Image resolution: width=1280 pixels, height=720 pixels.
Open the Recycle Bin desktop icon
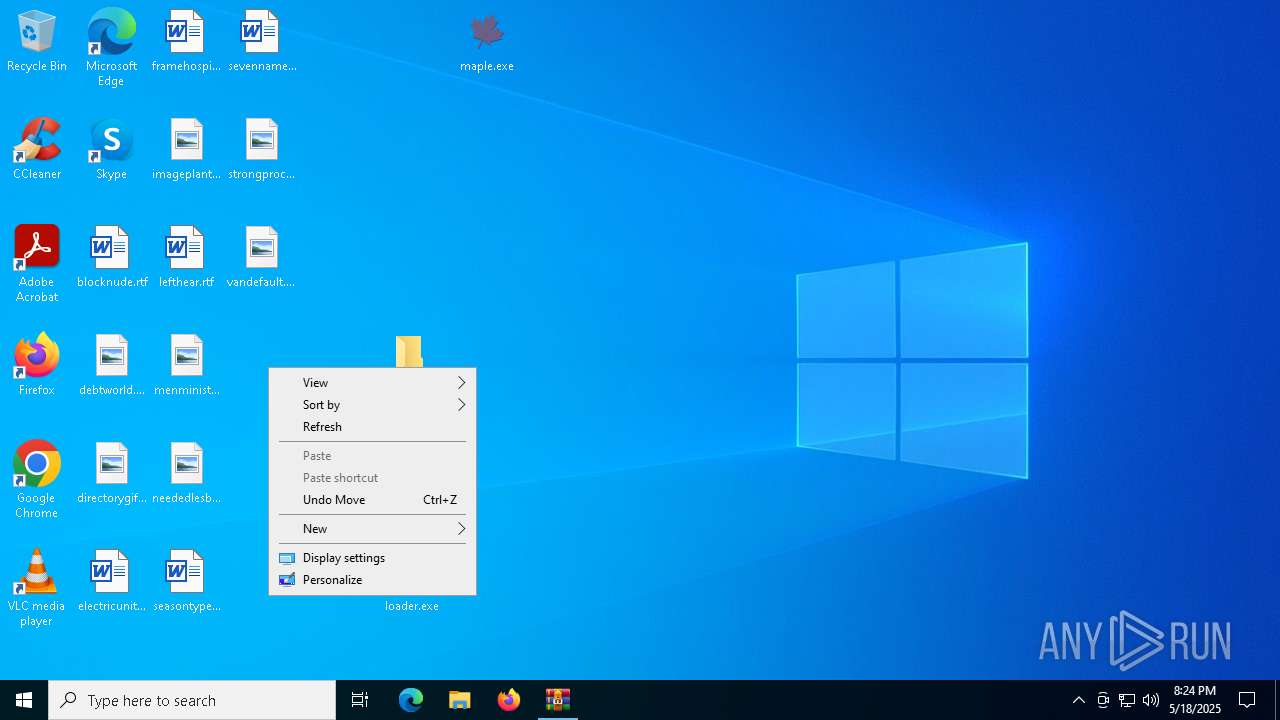[x=37, y=42]
